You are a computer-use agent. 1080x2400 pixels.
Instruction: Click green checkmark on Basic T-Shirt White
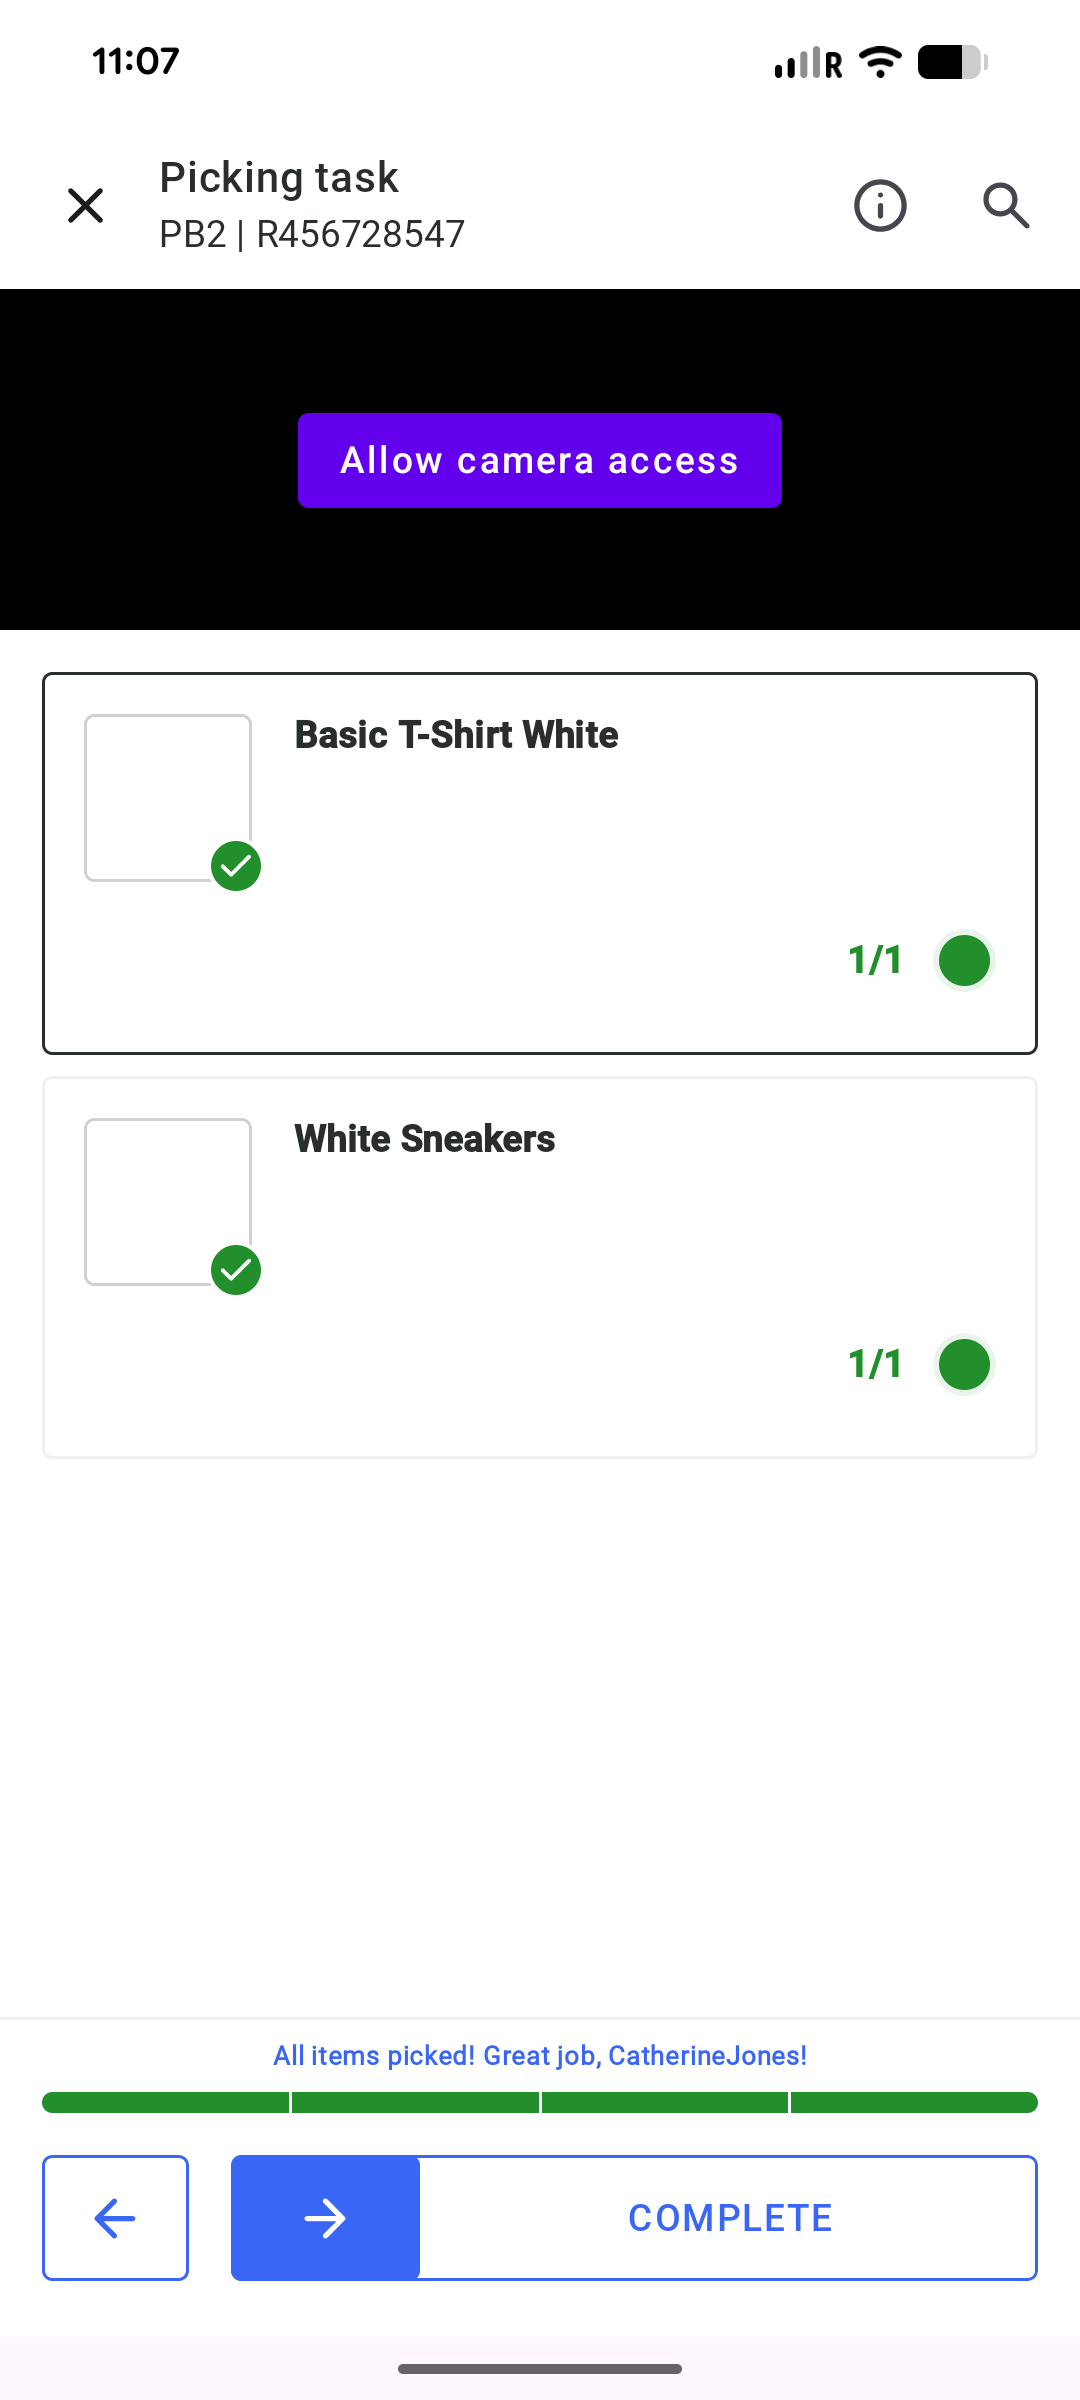pos(236,866)
